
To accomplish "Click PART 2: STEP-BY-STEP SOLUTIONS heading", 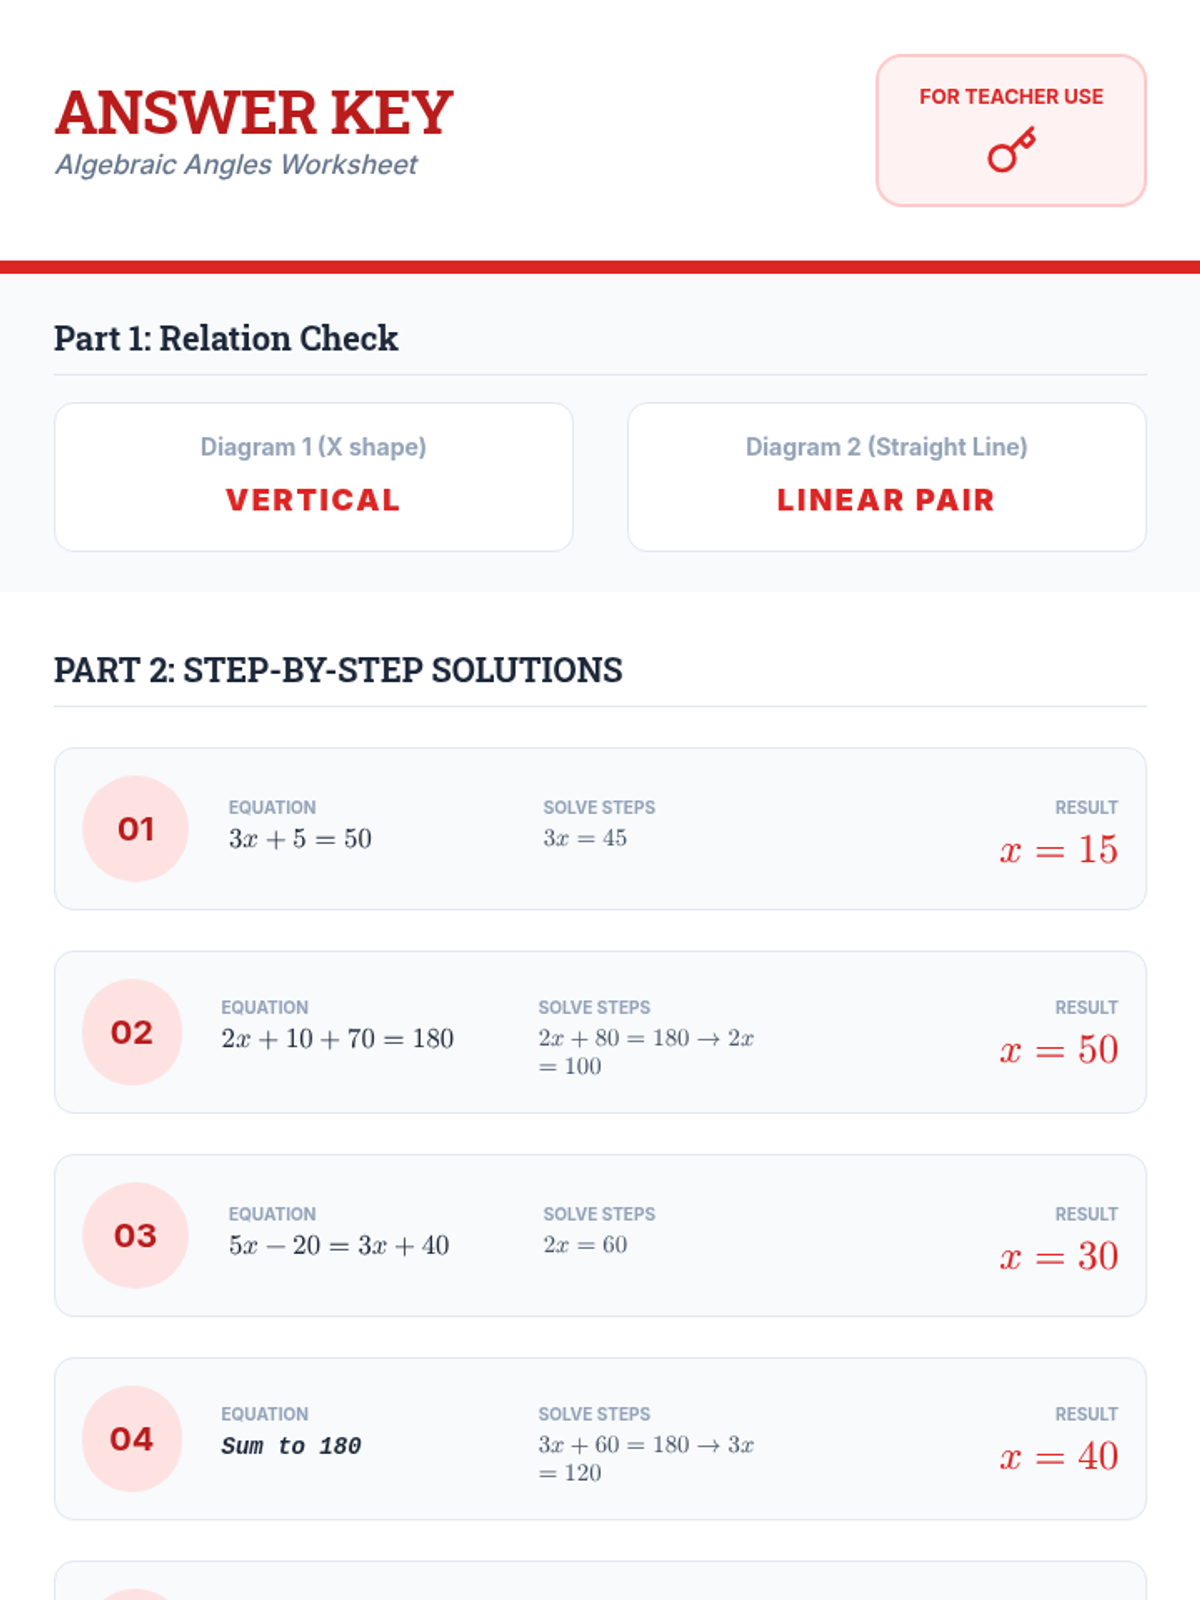I will (x=338, y=670).
